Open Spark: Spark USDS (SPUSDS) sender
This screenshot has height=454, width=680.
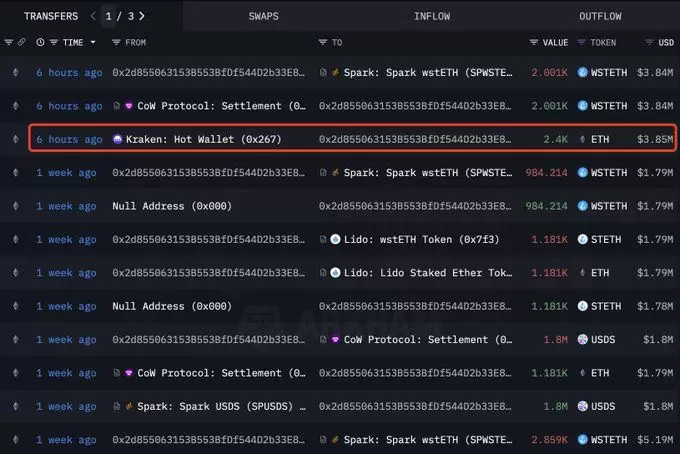coord(221,406)
